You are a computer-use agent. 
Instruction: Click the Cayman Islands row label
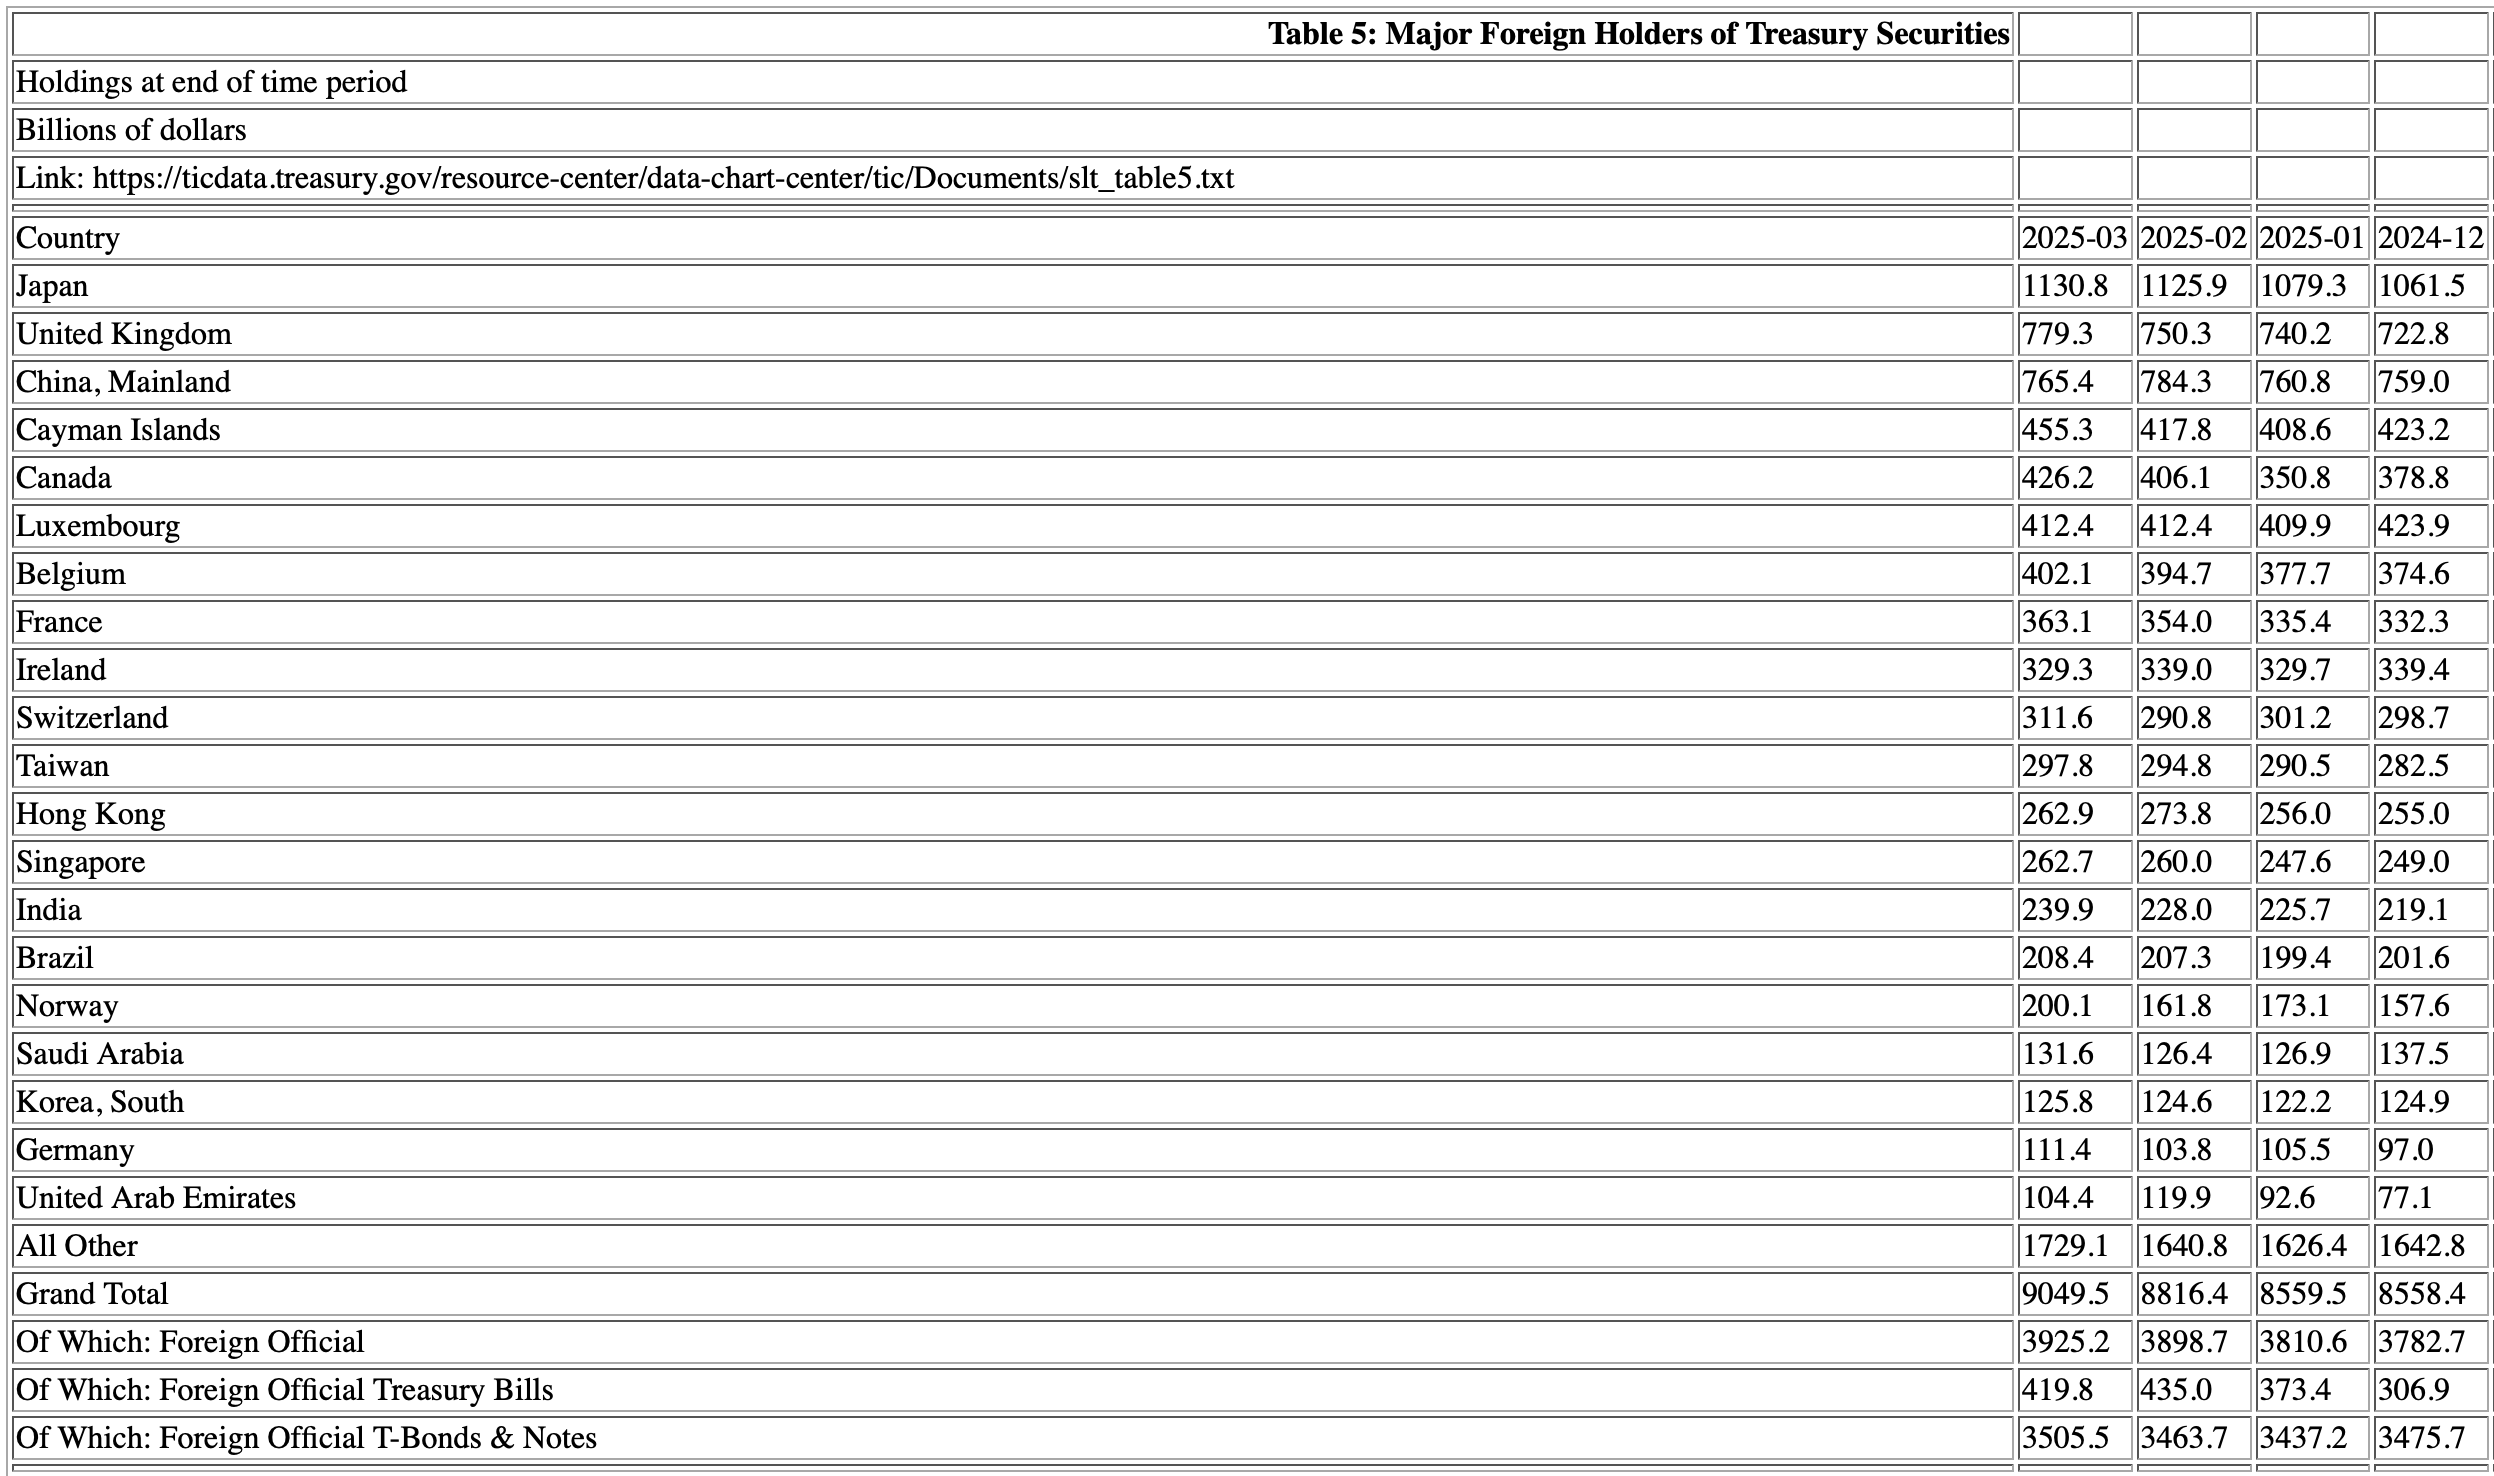tap(118, 430)
